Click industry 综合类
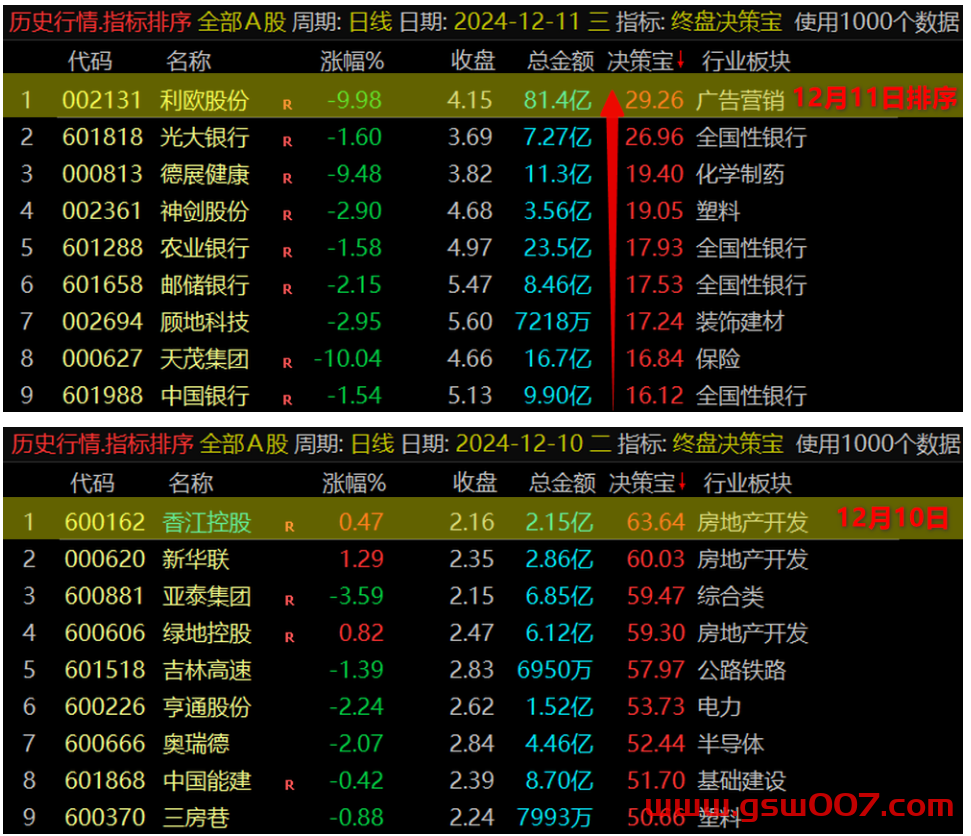This screenshot has height=836, width=971. (x=730, y=596)
